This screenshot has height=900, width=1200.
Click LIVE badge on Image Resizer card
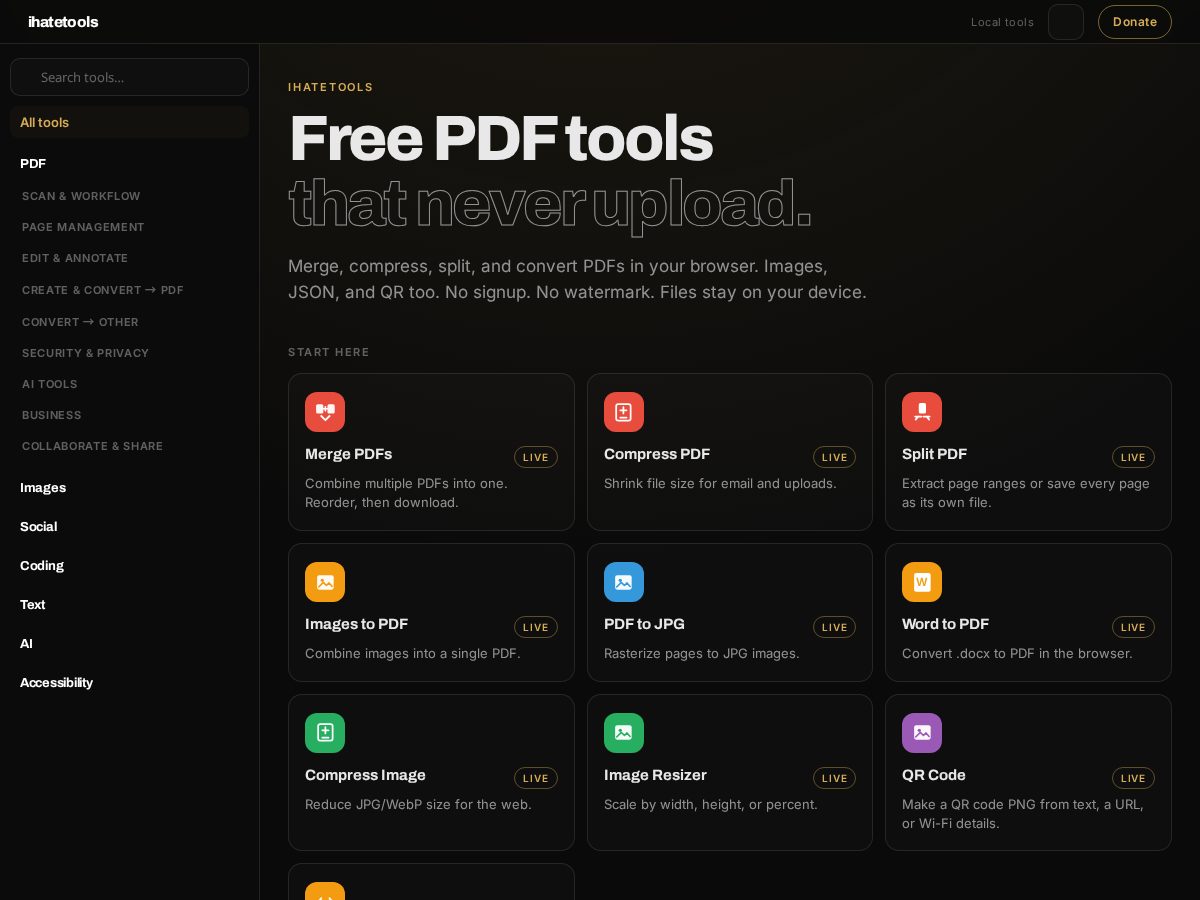[834, 778]
